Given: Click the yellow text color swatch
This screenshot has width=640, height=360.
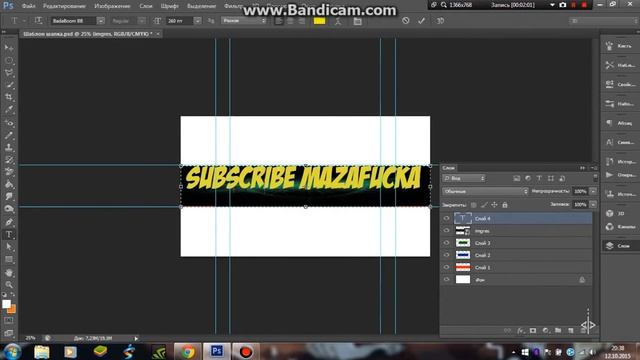Looking at the screenshot, I should pos(320,21).
